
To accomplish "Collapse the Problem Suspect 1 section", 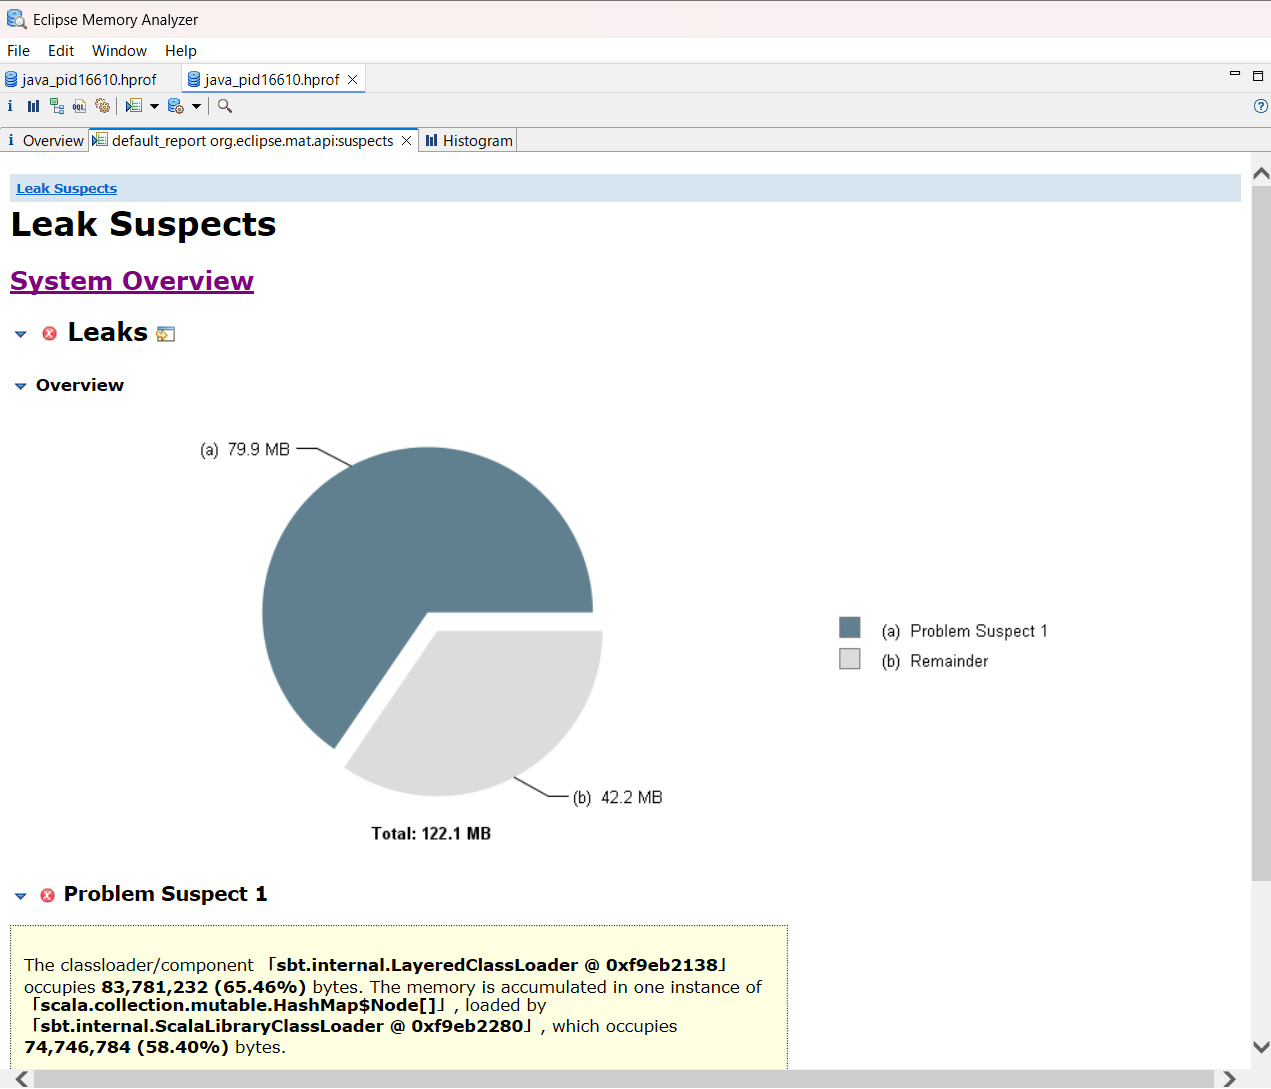I will [x=21, y=896].
